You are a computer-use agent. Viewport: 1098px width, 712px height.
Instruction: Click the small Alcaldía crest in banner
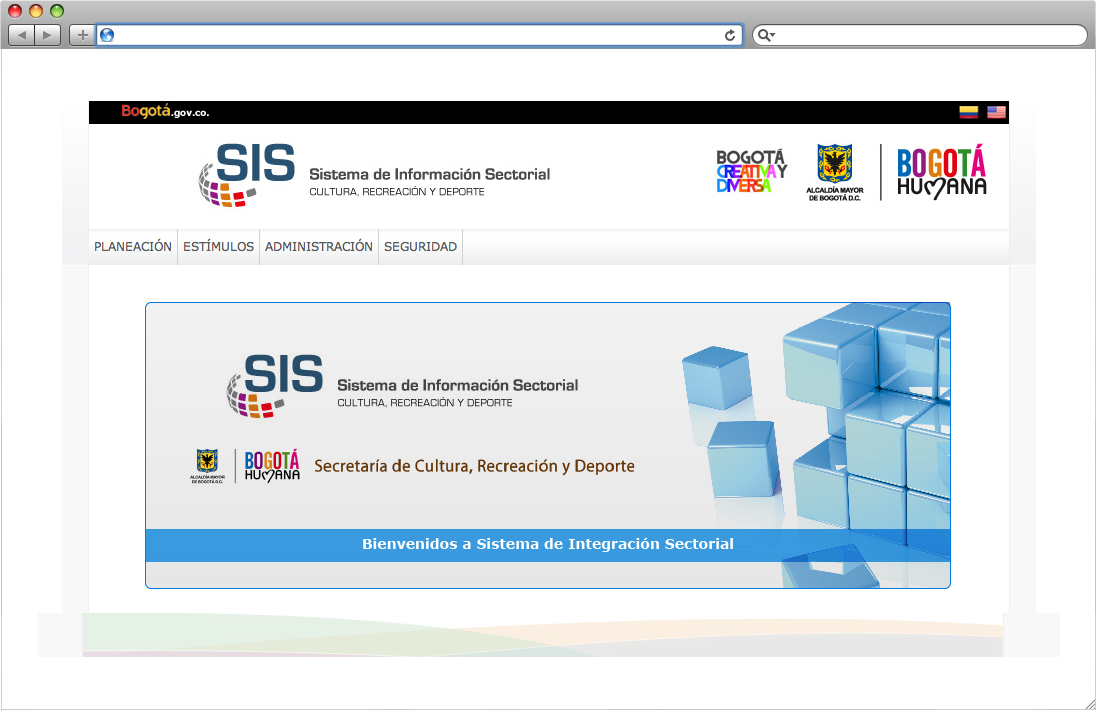(207, 466)
